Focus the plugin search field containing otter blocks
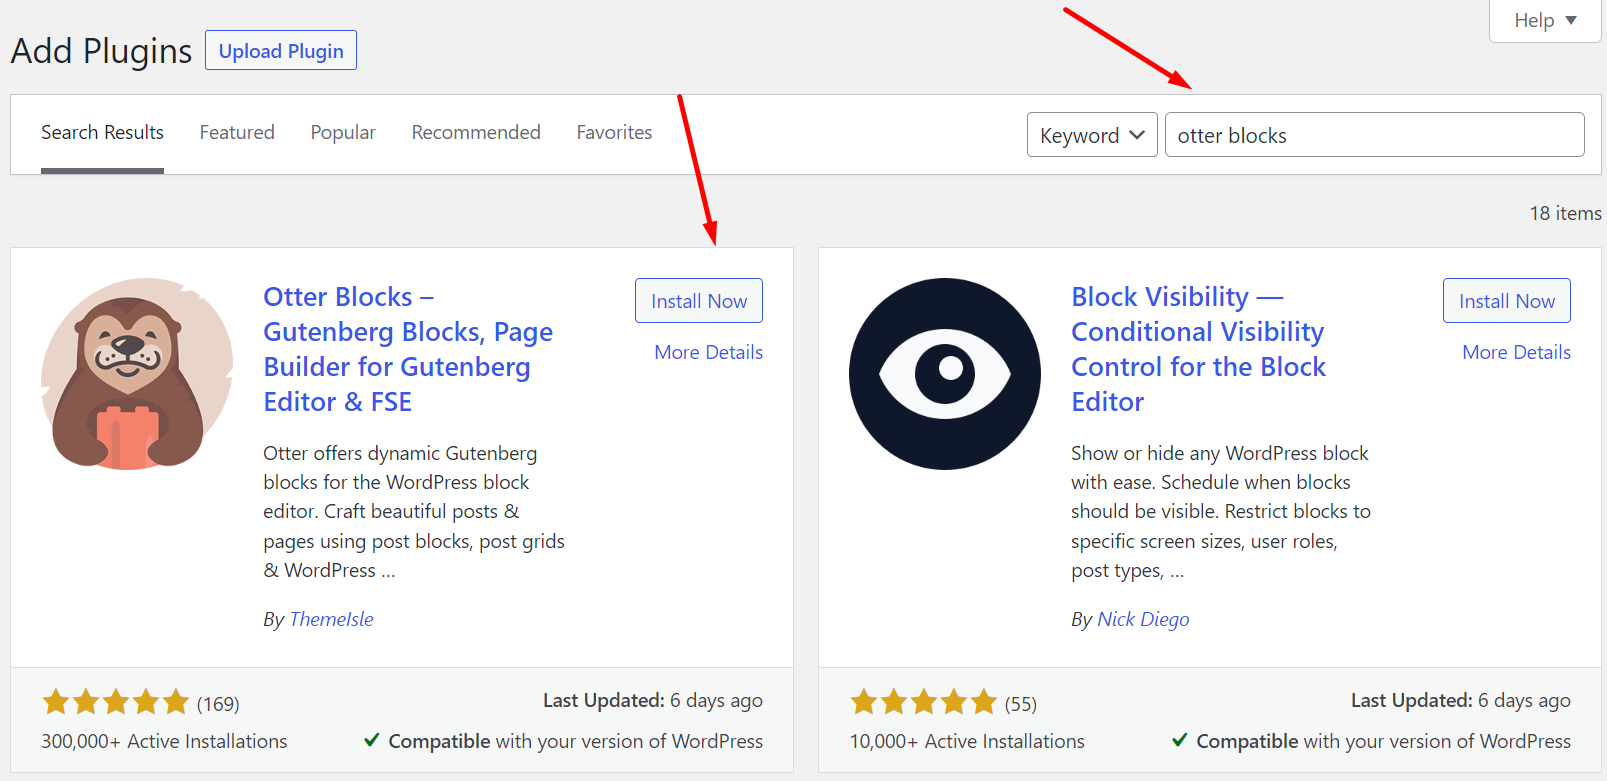Screen dimensions: 1607x781 pyautogui.click(x=1374, y=135)
